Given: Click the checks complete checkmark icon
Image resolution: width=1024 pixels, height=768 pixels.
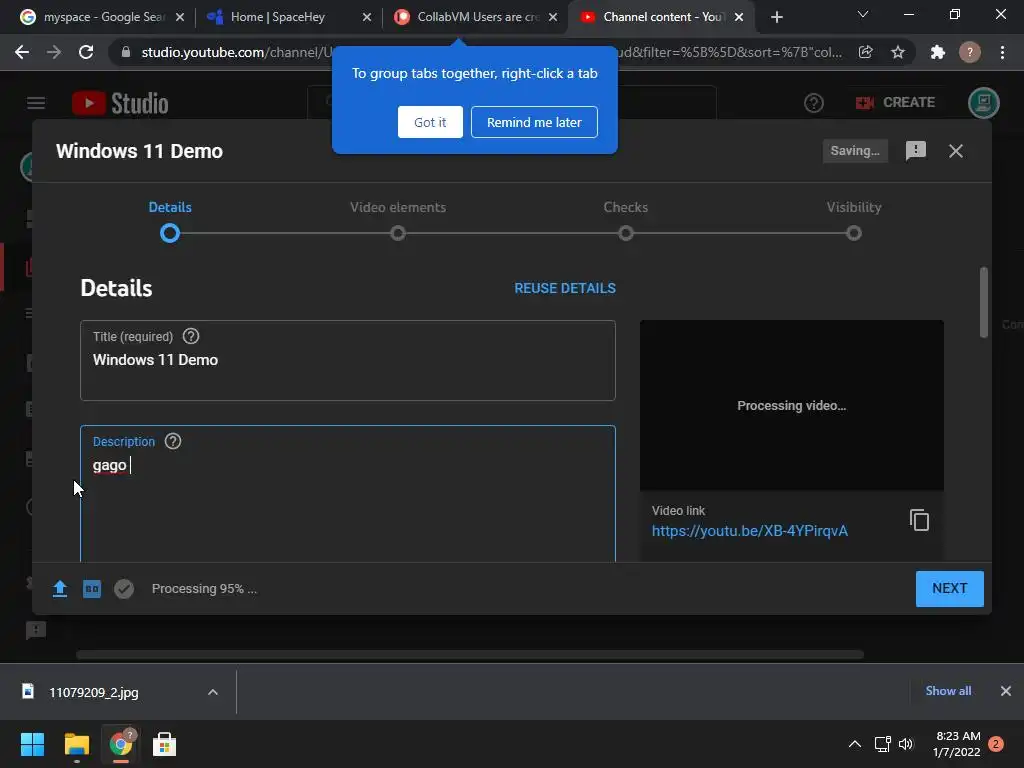Looking at the screenshot, I should coord(124,589).
